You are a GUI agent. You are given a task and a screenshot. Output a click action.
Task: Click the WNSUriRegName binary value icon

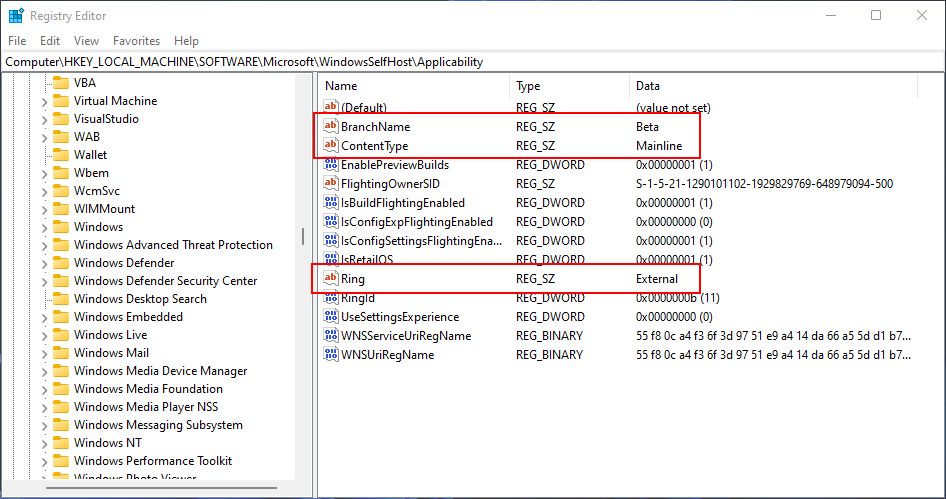331,355
